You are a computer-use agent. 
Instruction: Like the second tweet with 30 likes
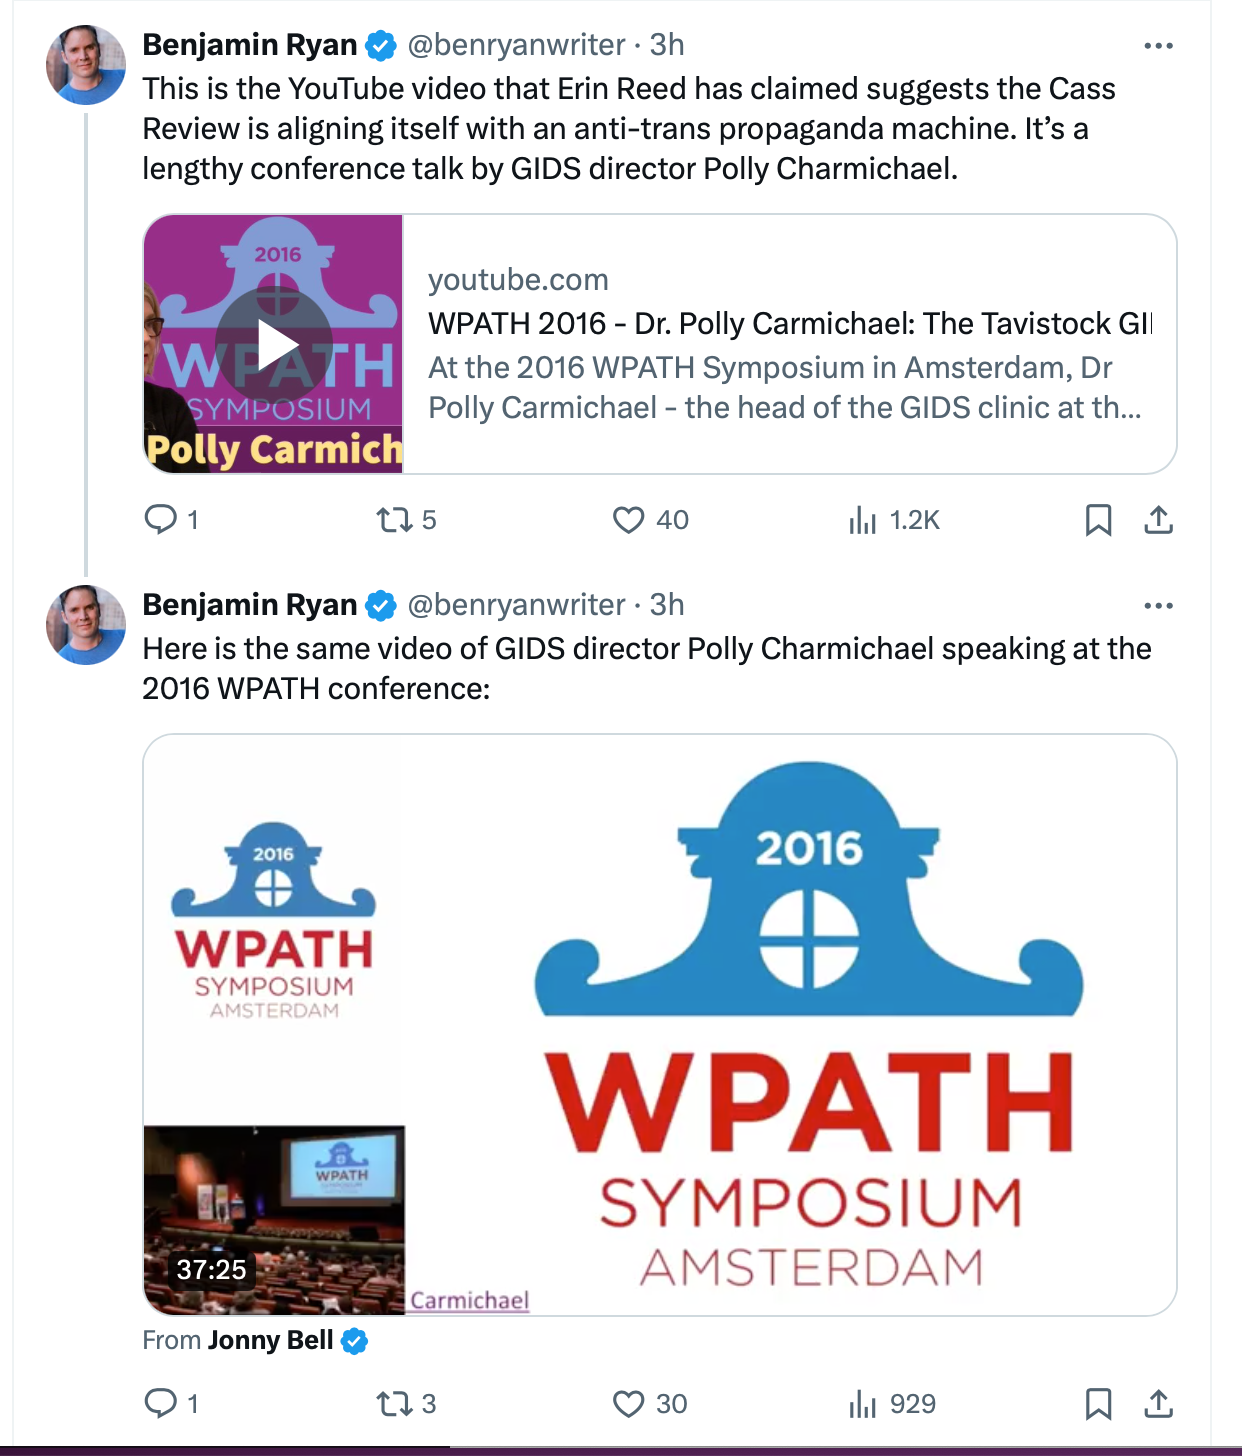click(x=650, y=1403)
